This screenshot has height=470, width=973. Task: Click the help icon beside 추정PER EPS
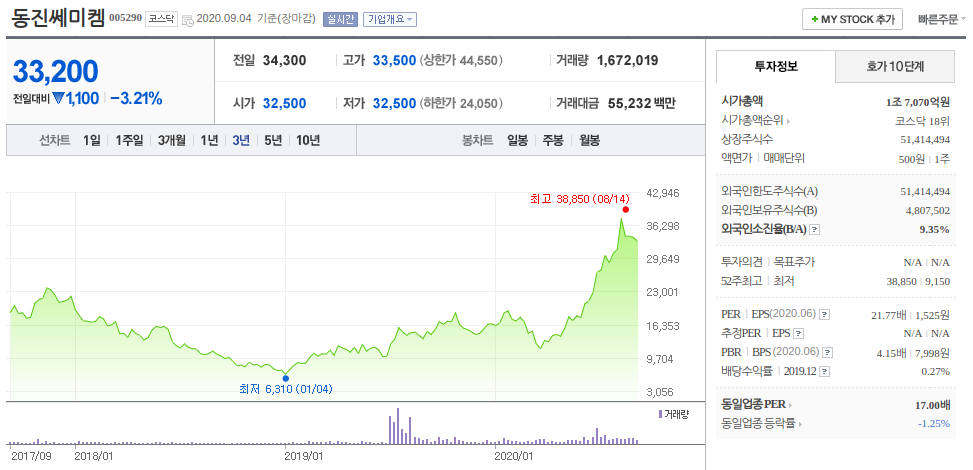[x=799, y=333]
